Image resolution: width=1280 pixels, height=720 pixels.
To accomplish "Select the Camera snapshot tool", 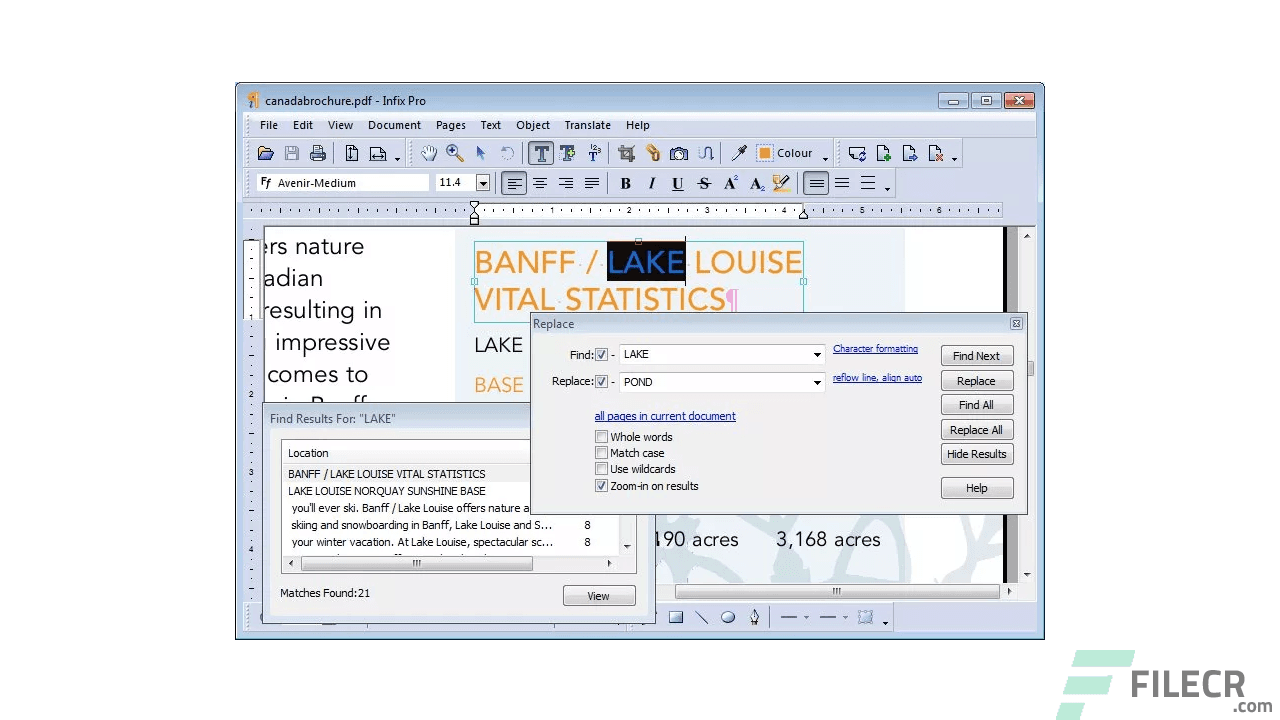I will point(679,152).
